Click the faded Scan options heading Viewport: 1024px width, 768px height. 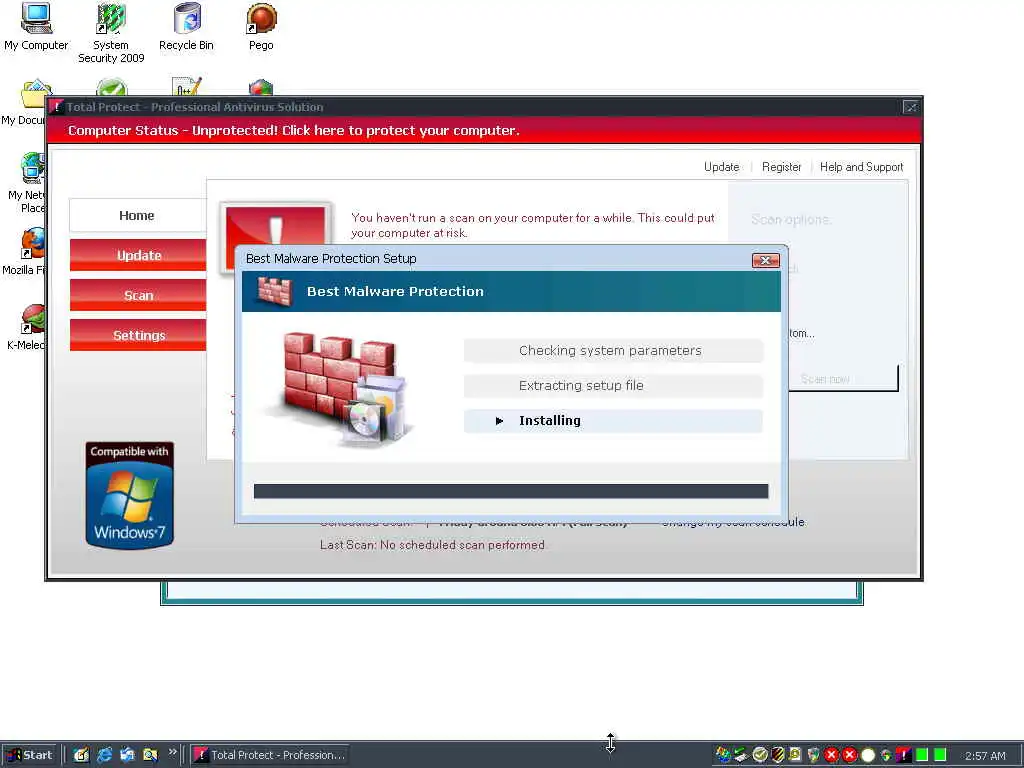coord(790,219)
